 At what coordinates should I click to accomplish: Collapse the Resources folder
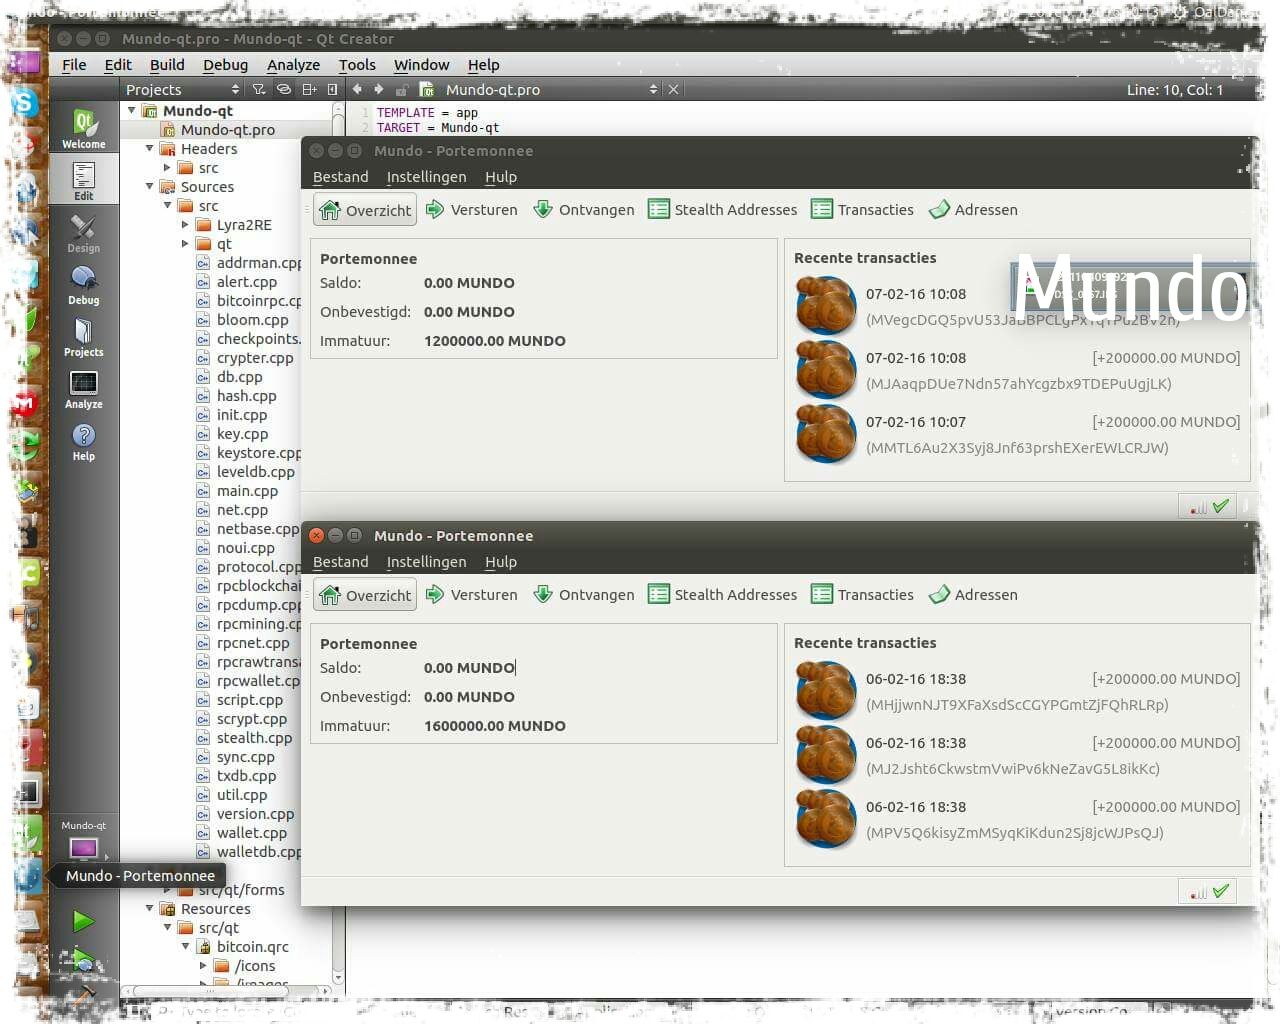(x=149, y=908)
